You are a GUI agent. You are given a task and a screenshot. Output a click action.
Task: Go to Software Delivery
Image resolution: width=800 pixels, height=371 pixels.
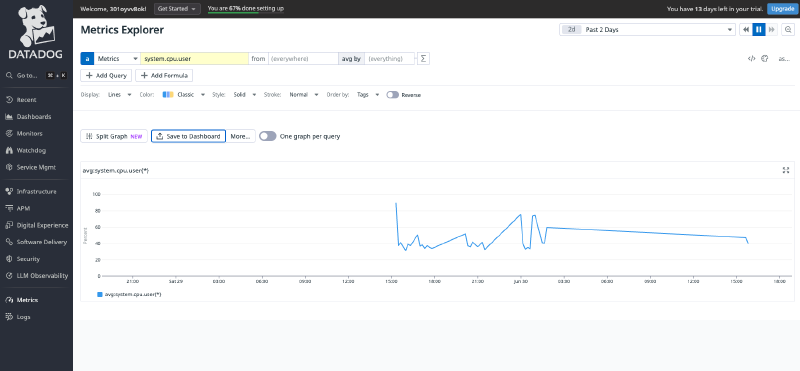[x=36, y=242]
